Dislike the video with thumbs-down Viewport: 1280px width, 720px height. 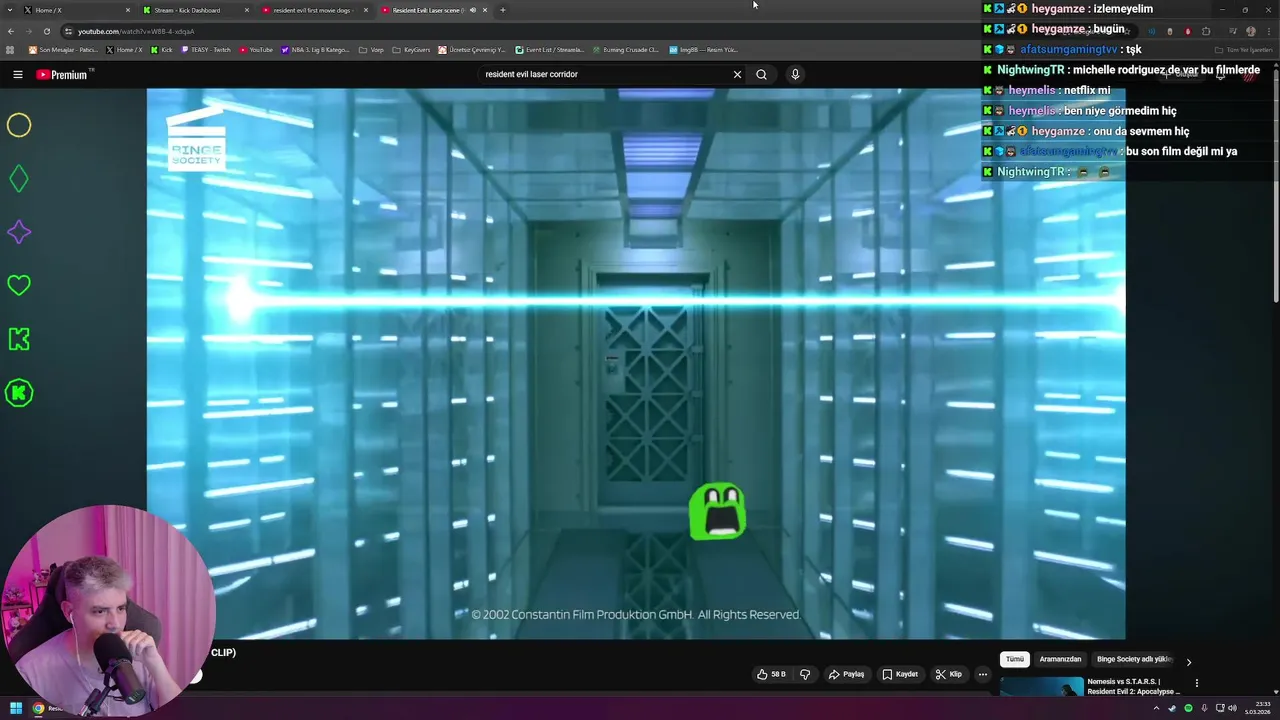tap(804, 674)
